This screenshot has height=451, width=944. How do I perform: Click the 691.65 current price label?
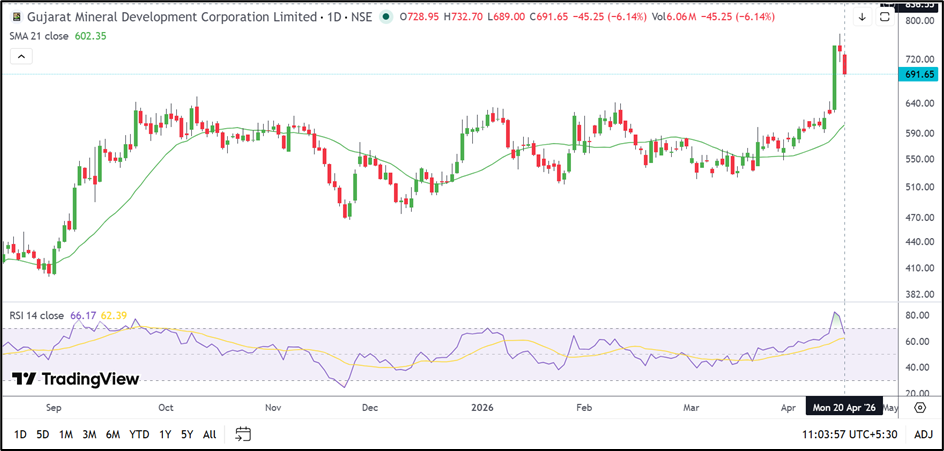[x=919, y=75]
